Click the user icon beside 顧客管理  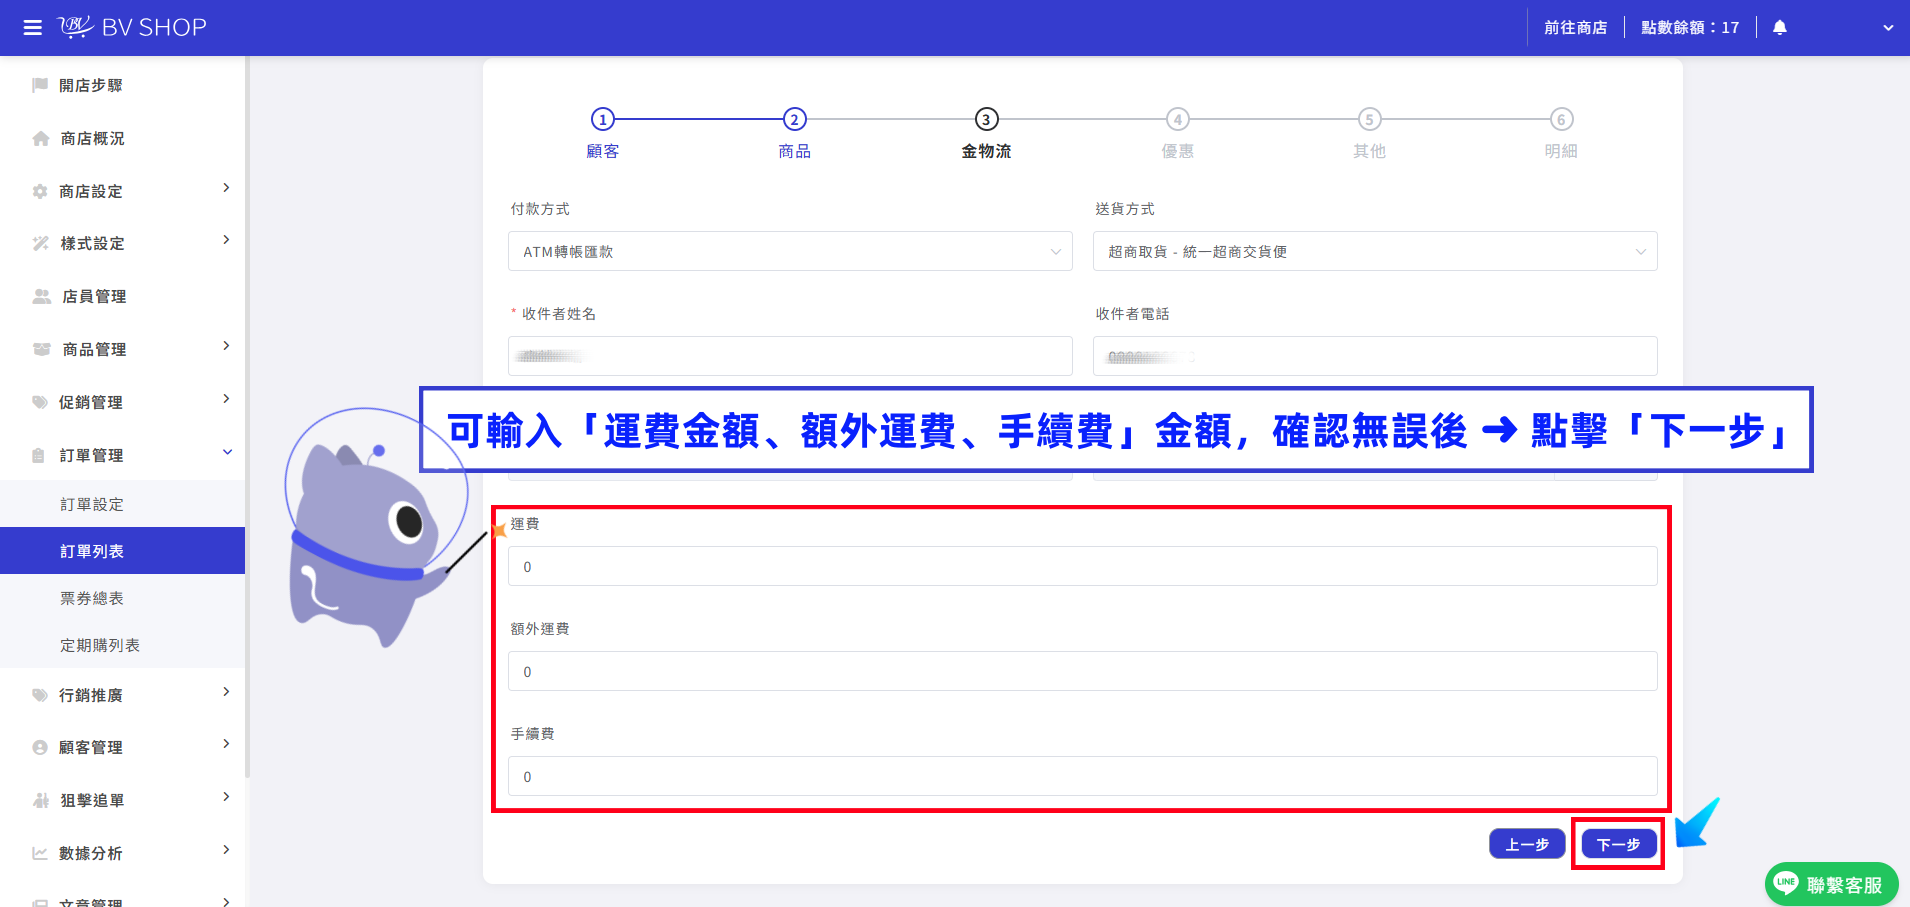click(40, 747)
